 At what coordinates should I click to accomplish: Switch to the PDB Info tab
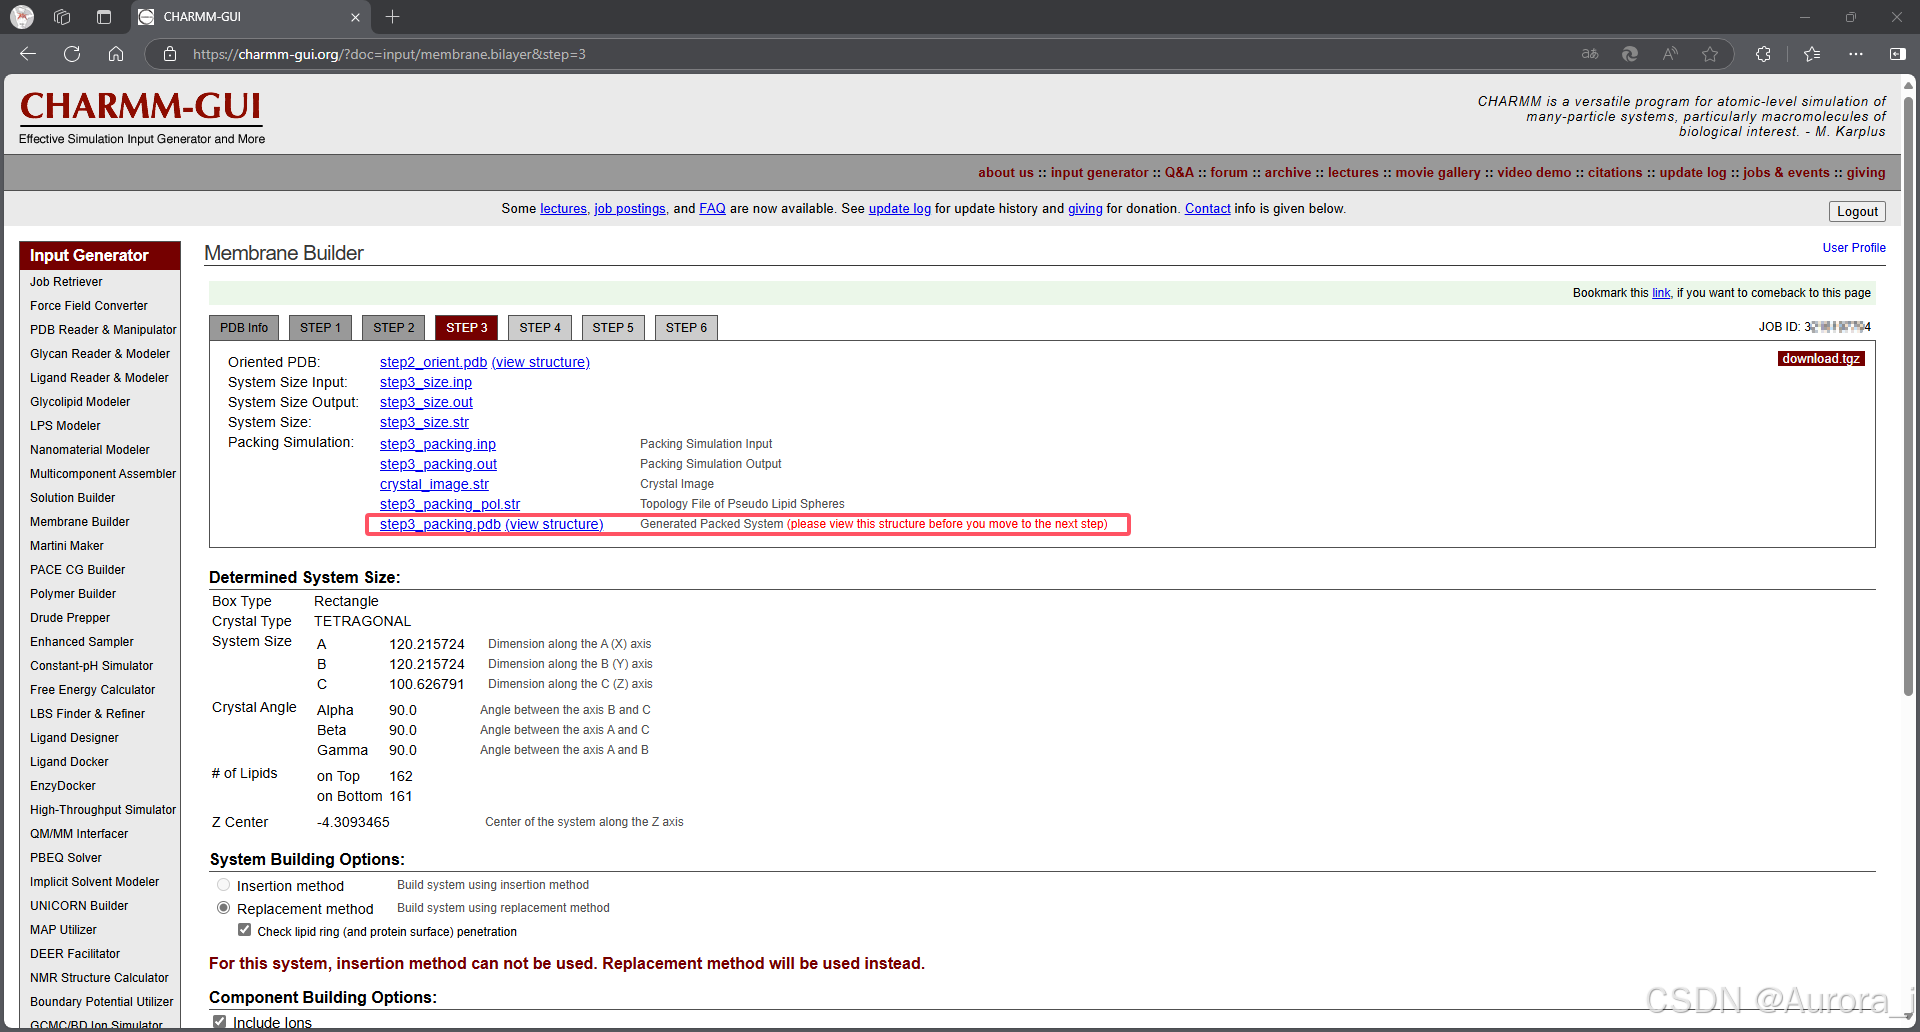tap(244, 327)
